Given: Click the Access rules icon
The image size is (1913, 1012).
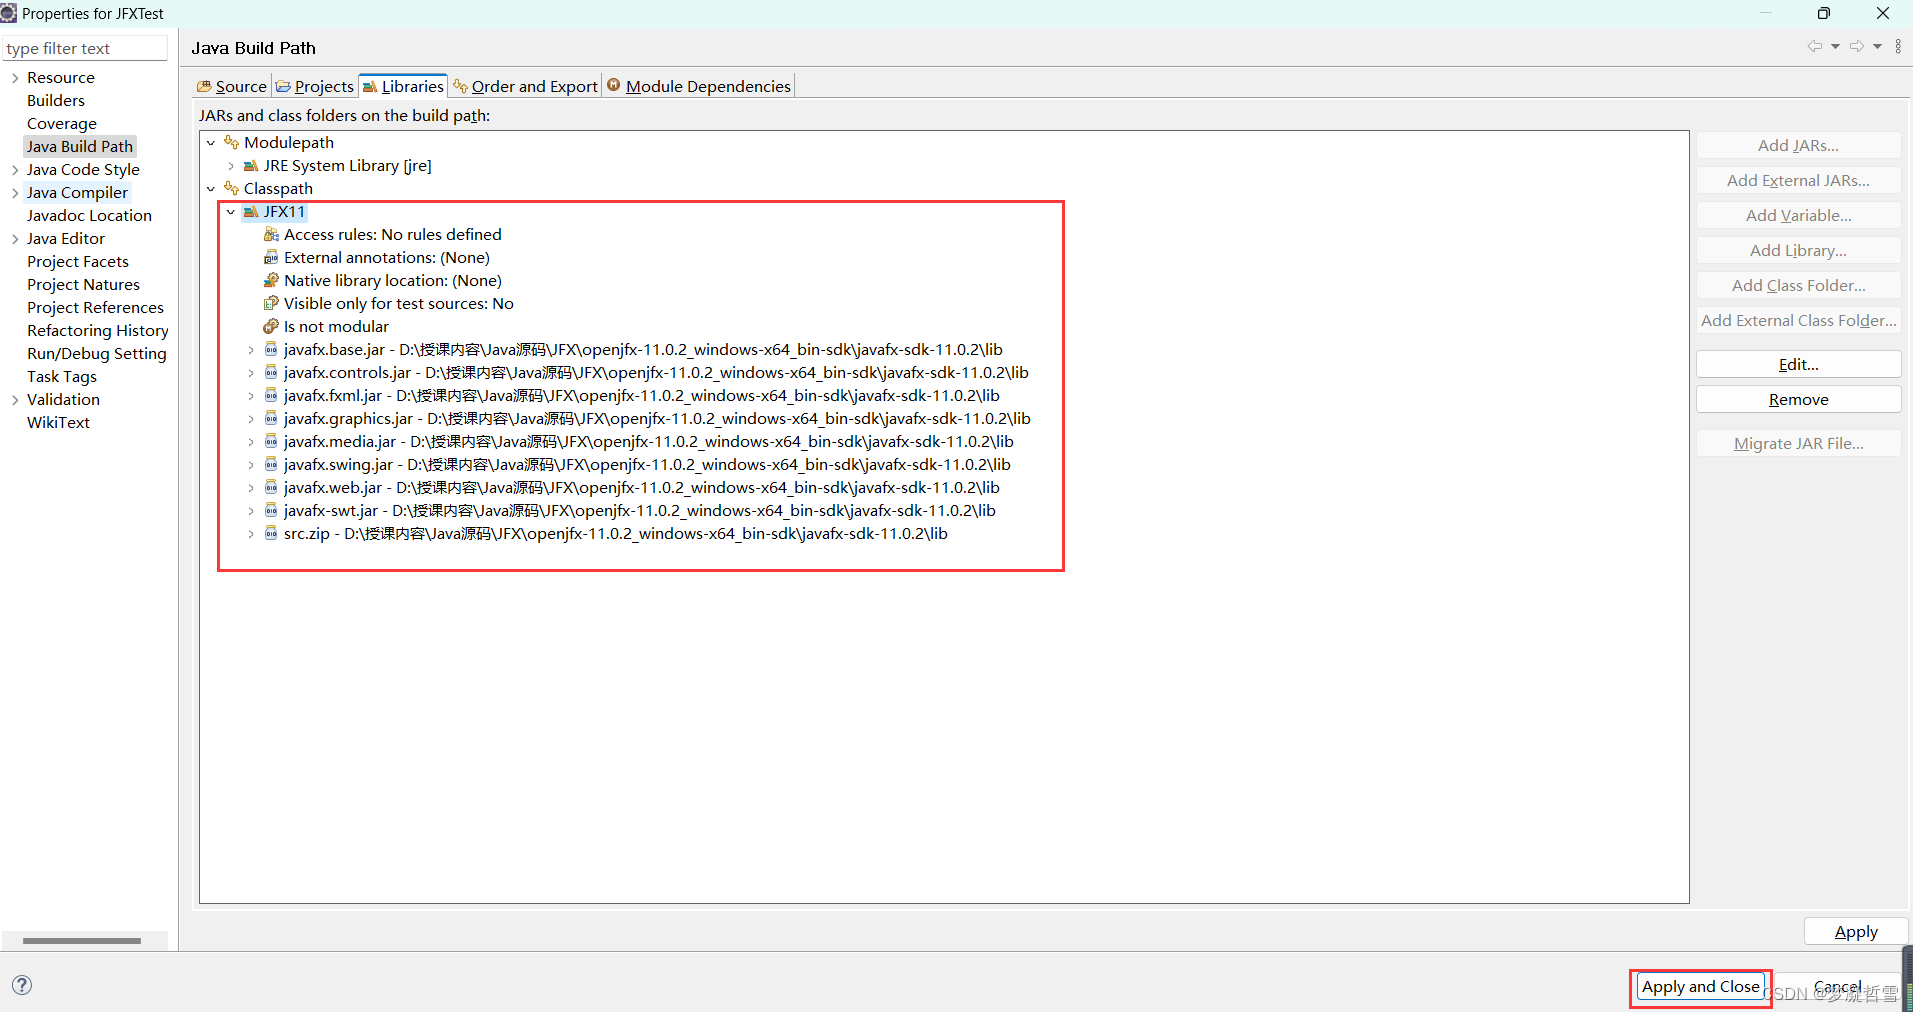Looking at the screenshot, I should click(x=271, y=235).
